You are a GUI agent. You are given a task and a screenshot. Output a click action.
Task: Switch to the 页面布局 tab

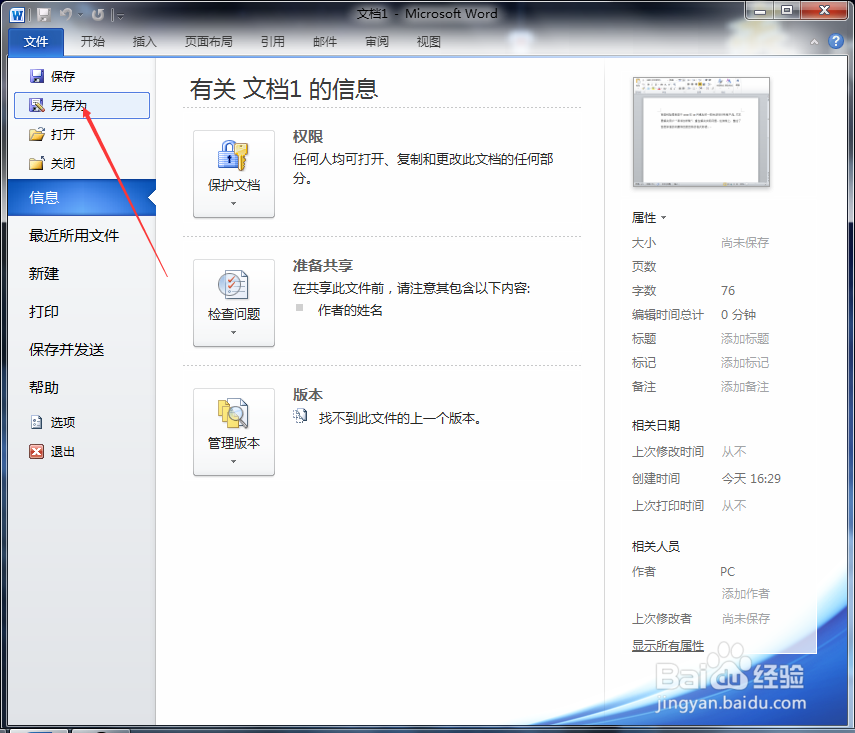209,42
